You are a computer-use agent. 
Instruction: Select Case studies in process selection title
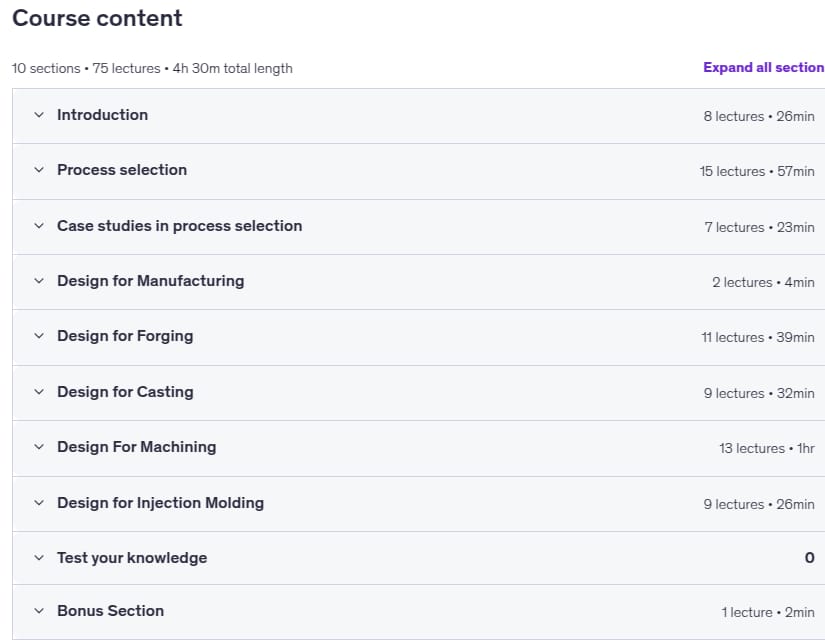(x=179, y=226)
